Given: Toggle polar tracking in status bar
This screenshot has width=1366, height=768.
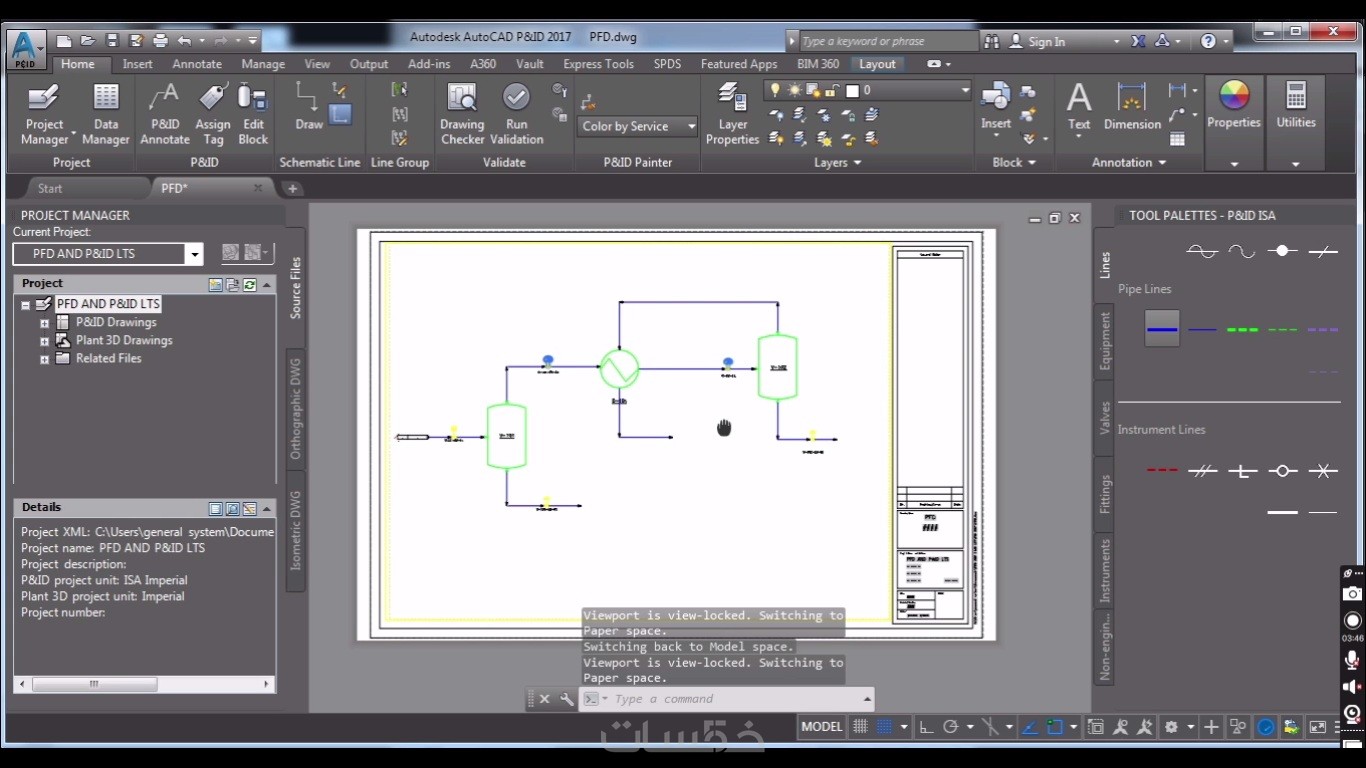Looking at the screenshot, I should [950, 727].
